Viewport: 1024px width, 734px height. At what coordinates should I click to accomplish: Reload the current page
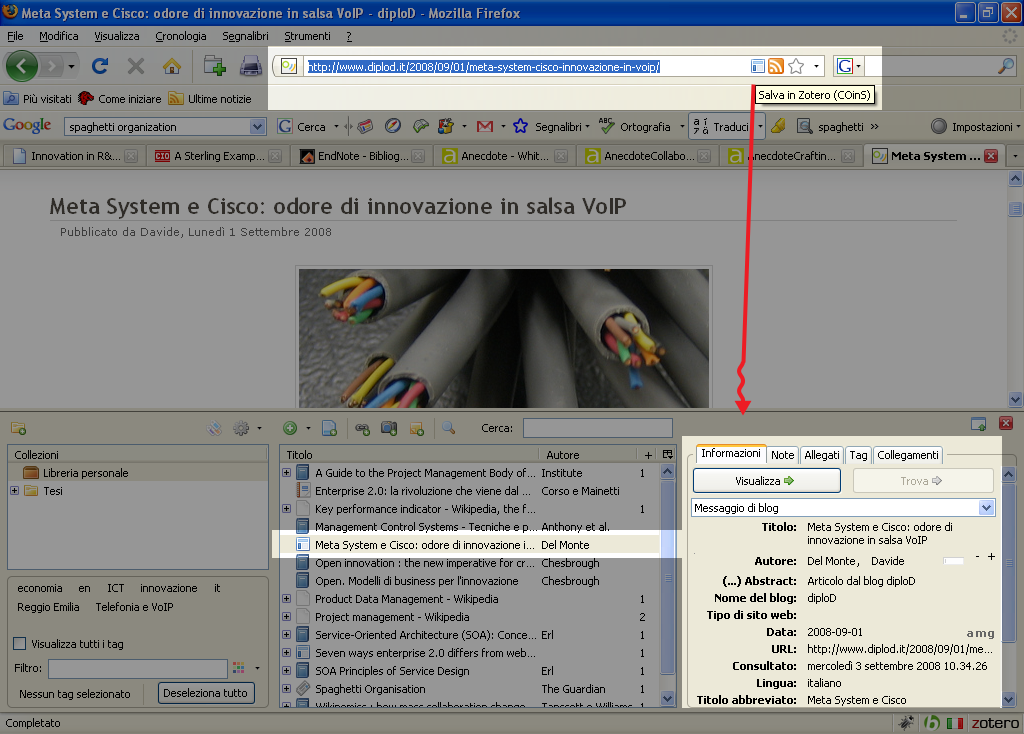100,65
